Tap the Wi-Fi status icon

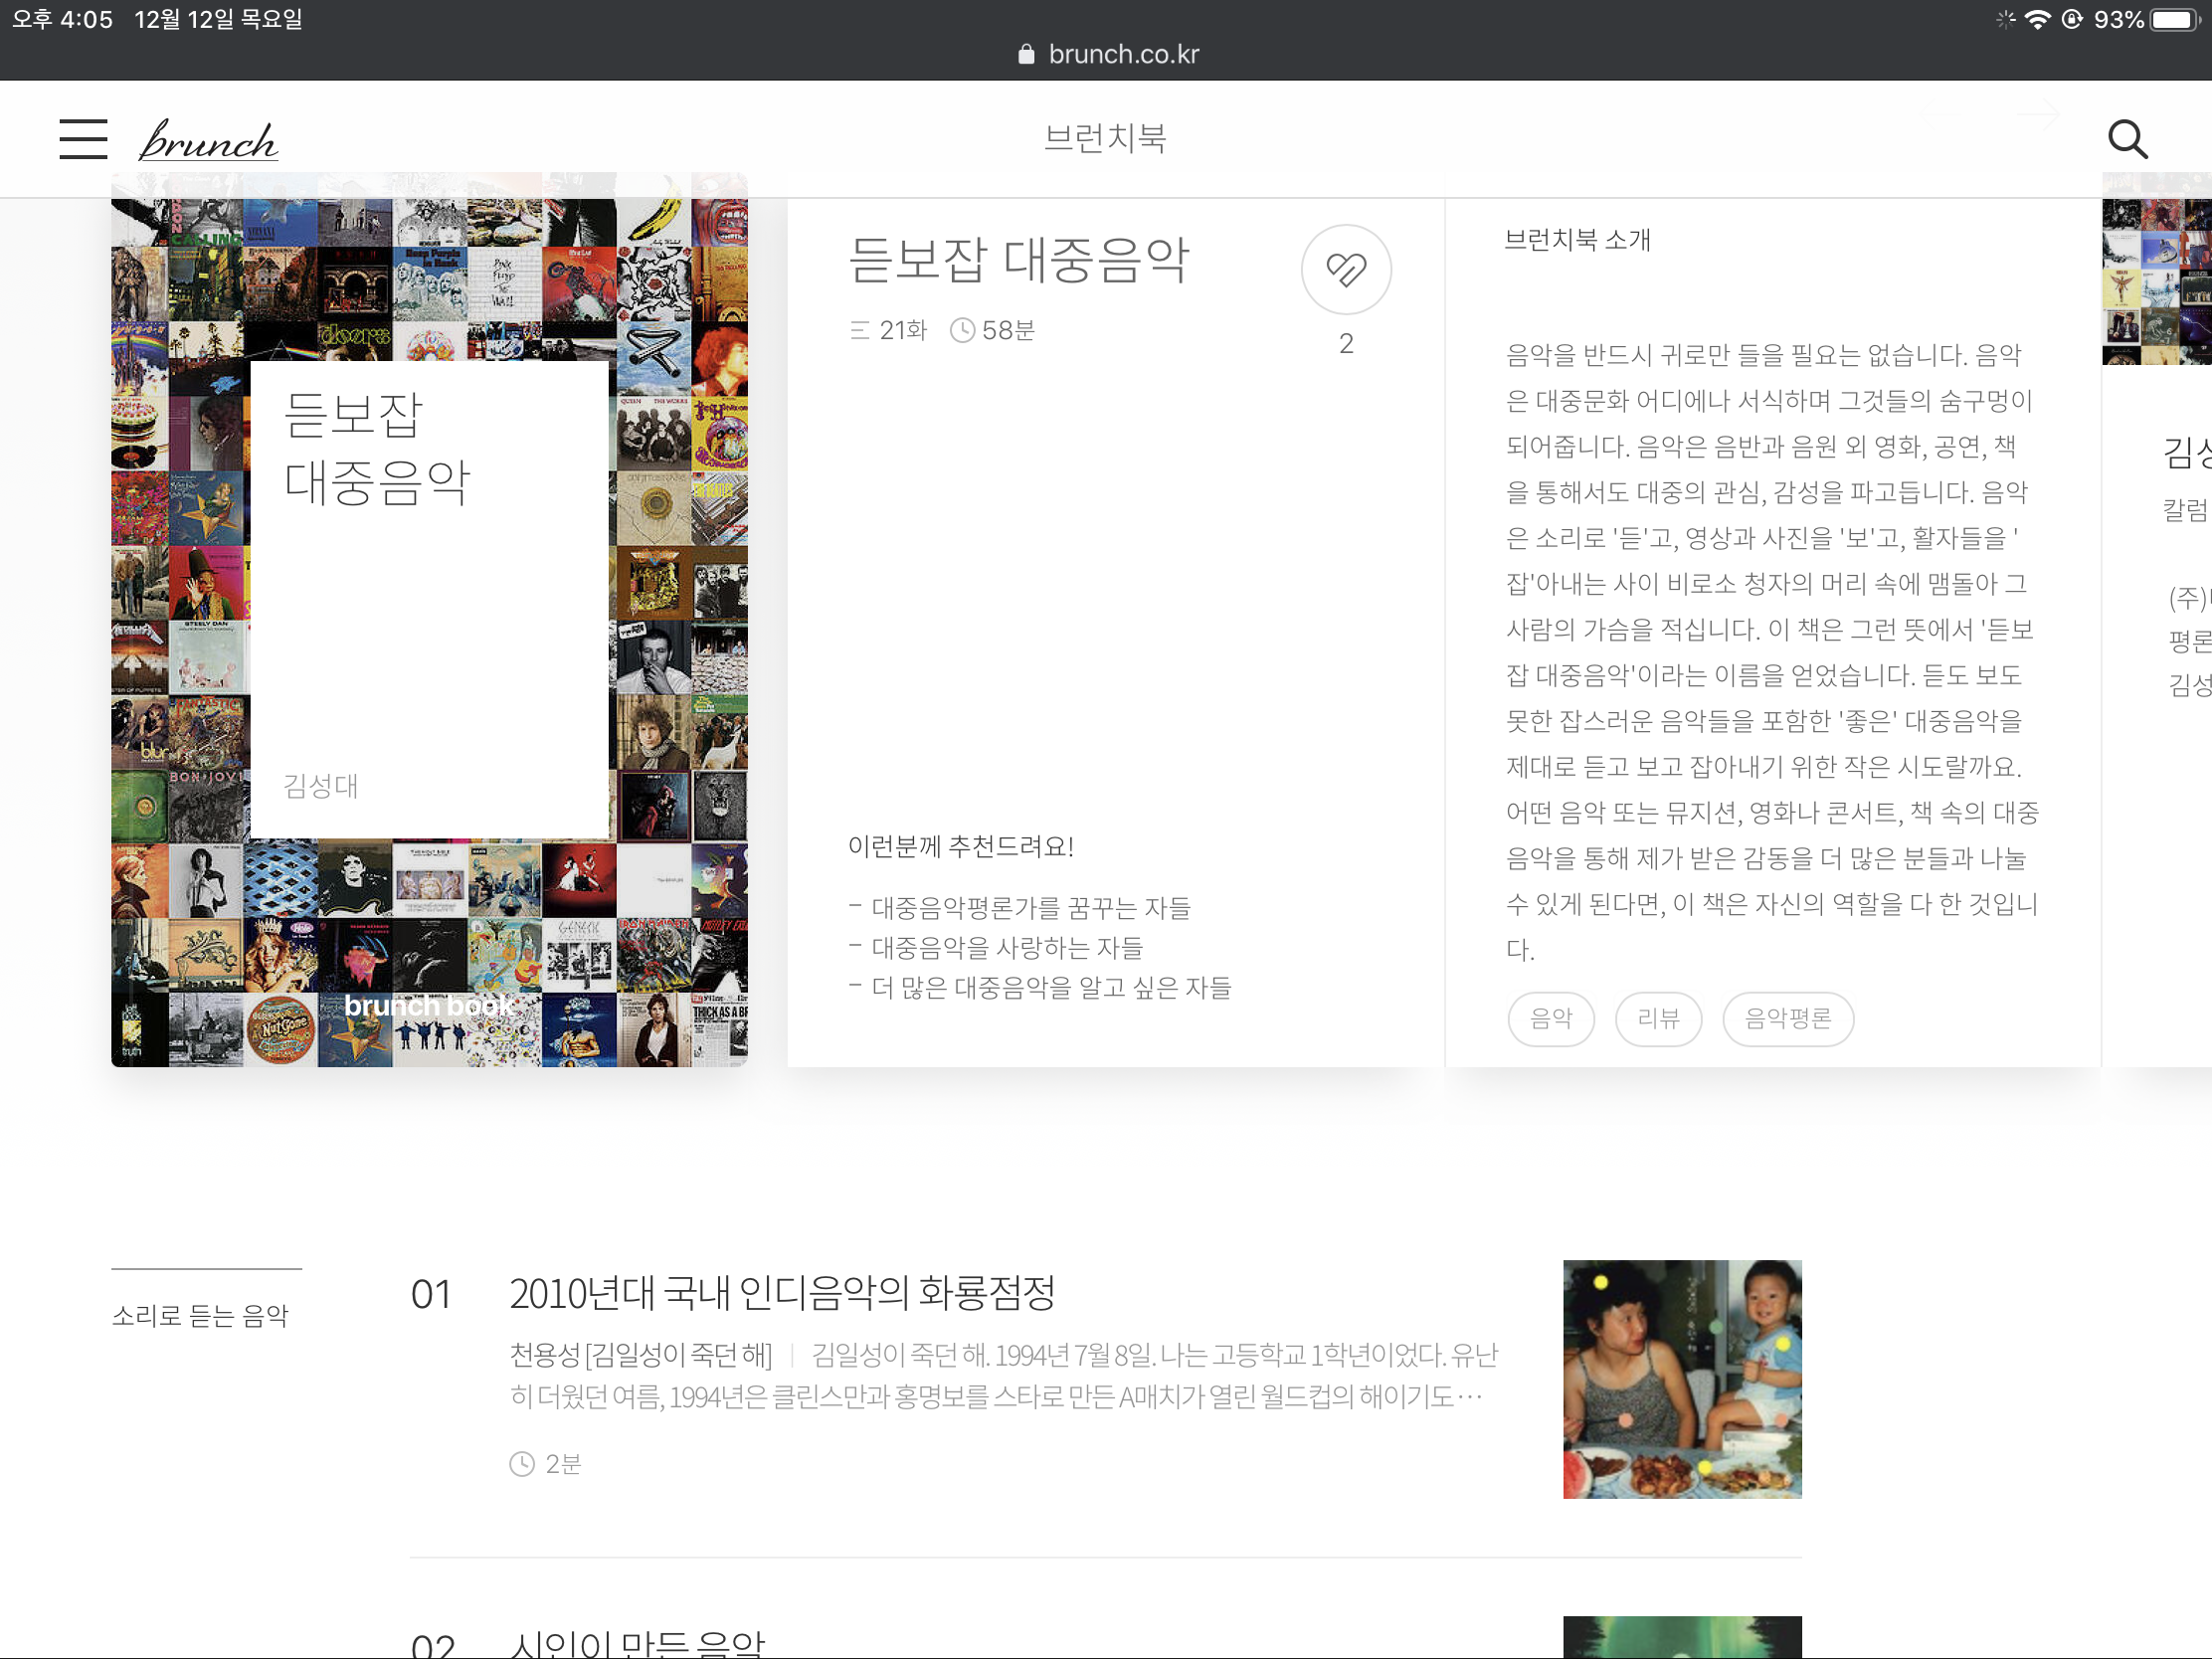pos(2036,20)
